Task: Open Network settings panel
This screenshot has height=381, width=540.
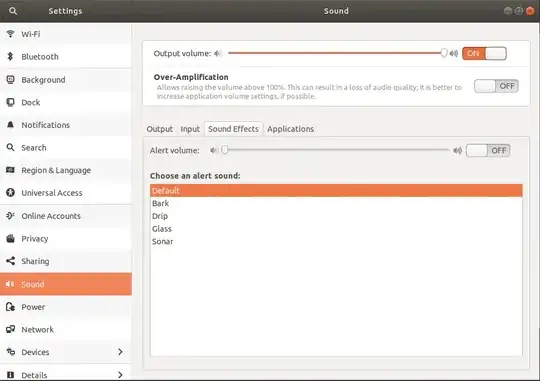Action: [x=66, y=329]
